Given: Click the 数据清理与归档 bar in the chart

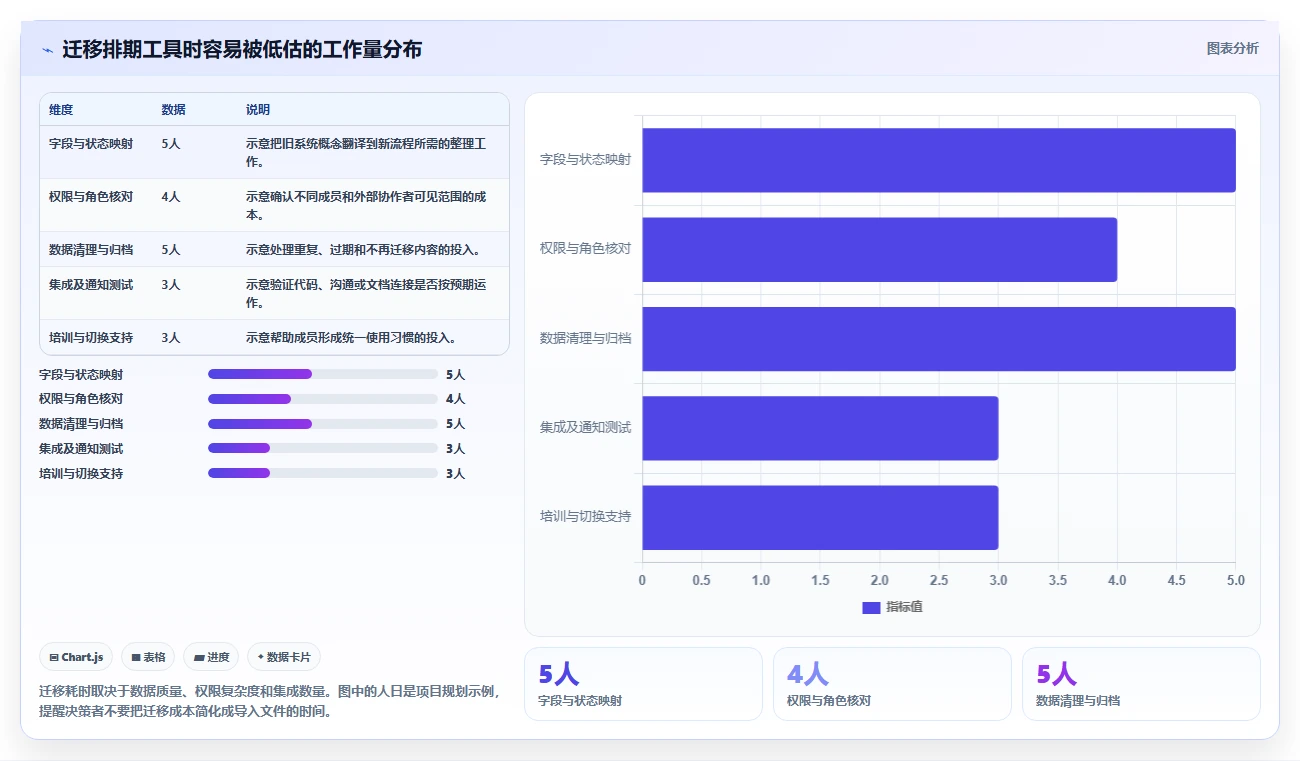Looking at the screenshot, I should click(x=939, y=339).
